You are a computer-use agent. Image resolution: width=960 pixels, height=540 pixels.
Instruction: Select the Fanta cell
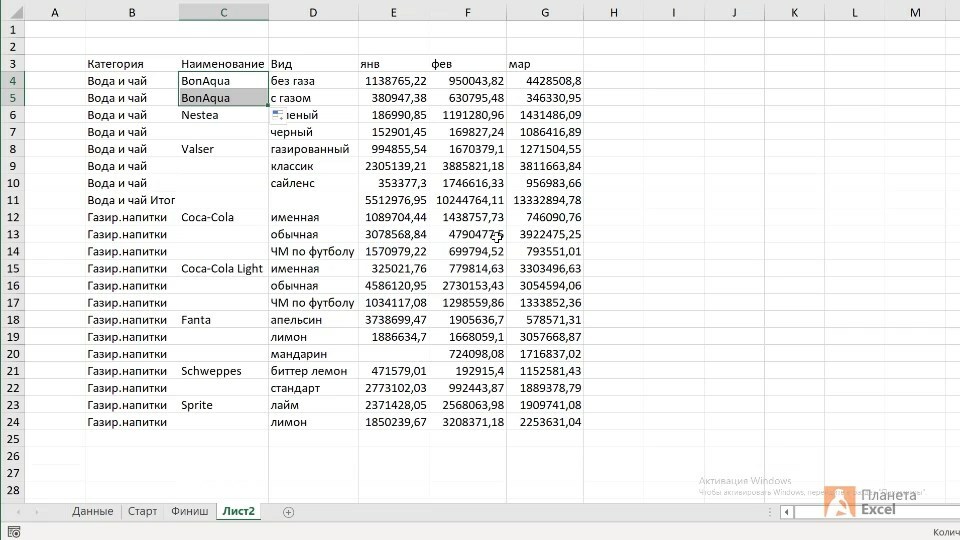(223, 320)
